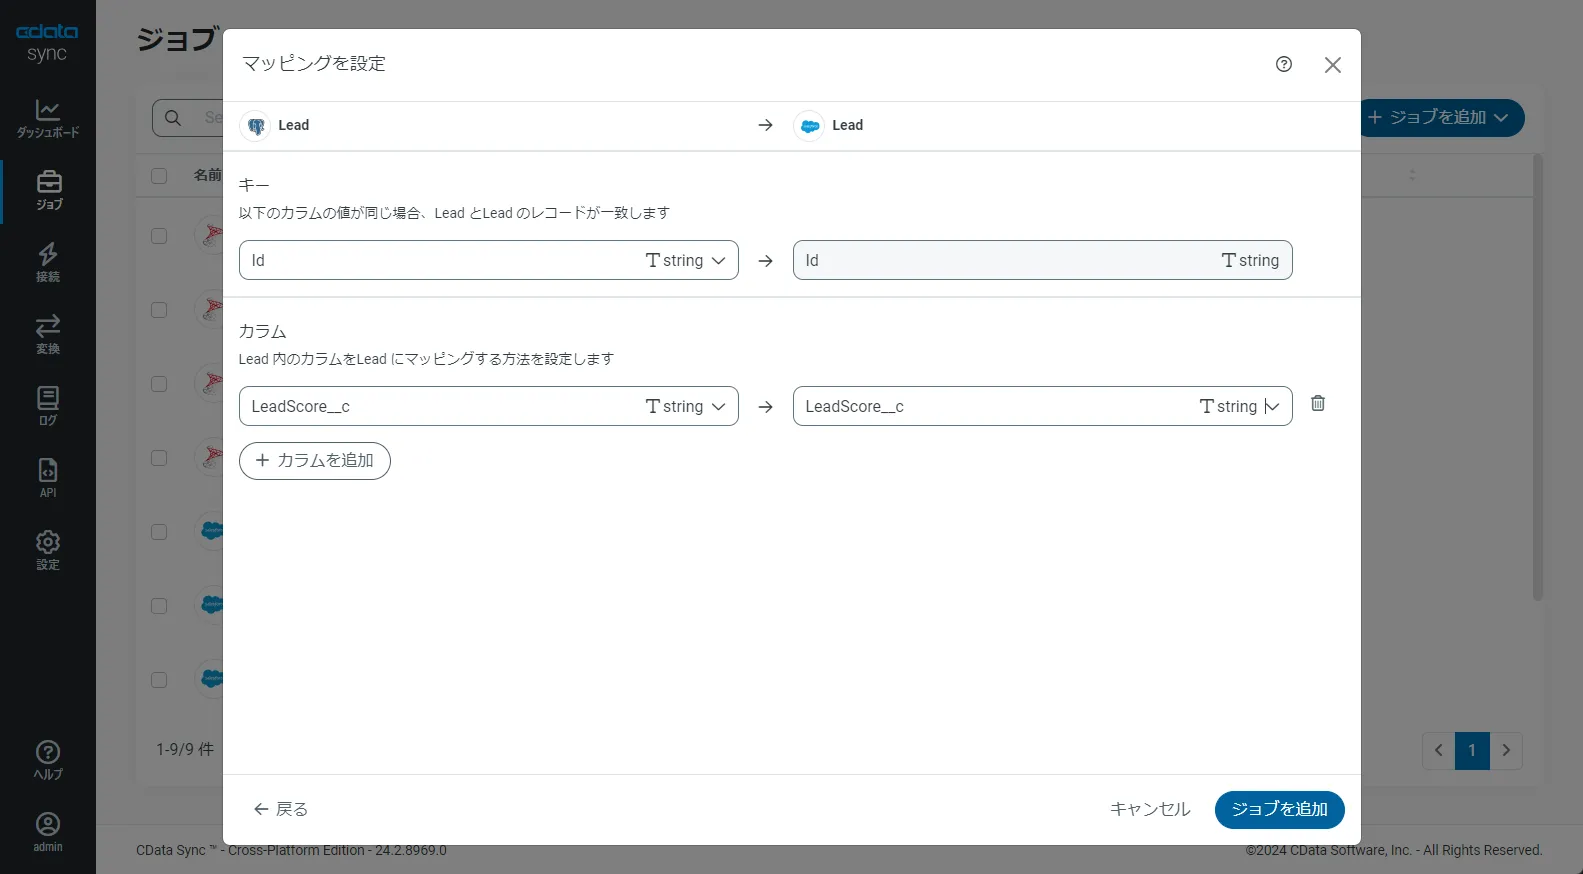Open 変換 transformations in sidebar
1583x874 pixels.
pyautogui.click(x=48, y=334)
